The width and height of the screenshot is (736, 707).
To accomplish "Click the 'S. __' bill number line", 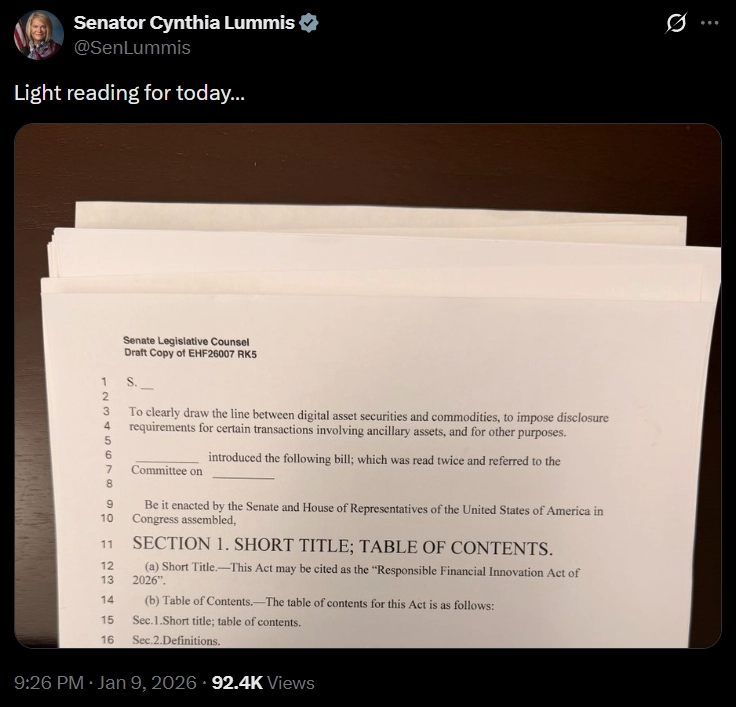I will [140, 383].
